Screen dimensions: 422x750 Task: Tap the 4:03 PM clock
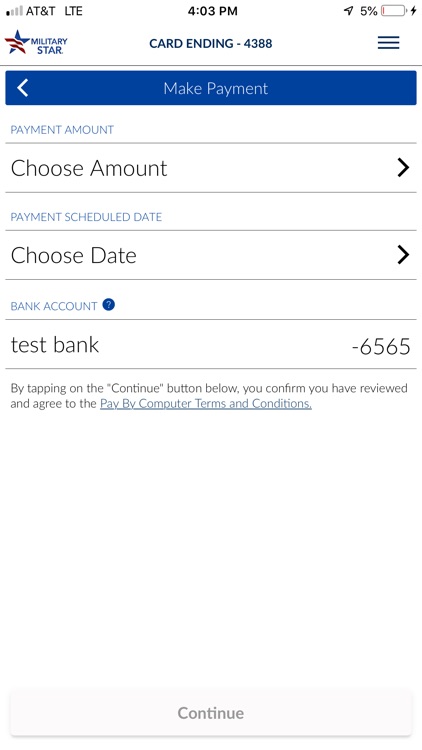(212, 11)
